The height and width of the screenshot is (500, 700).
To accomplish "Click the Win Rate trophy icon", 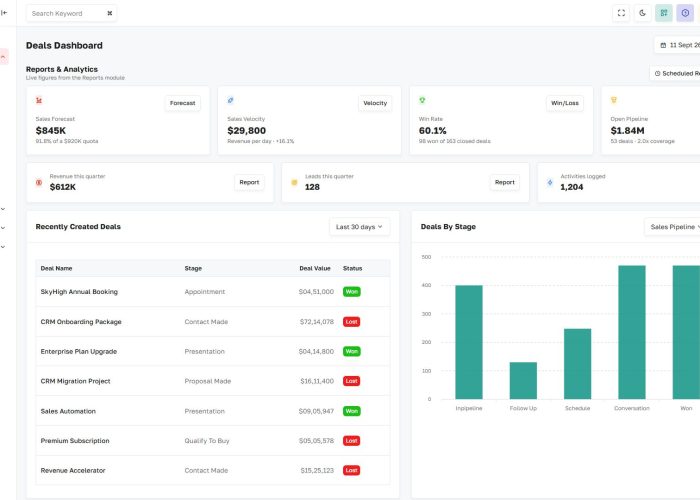I will (422, 100).
